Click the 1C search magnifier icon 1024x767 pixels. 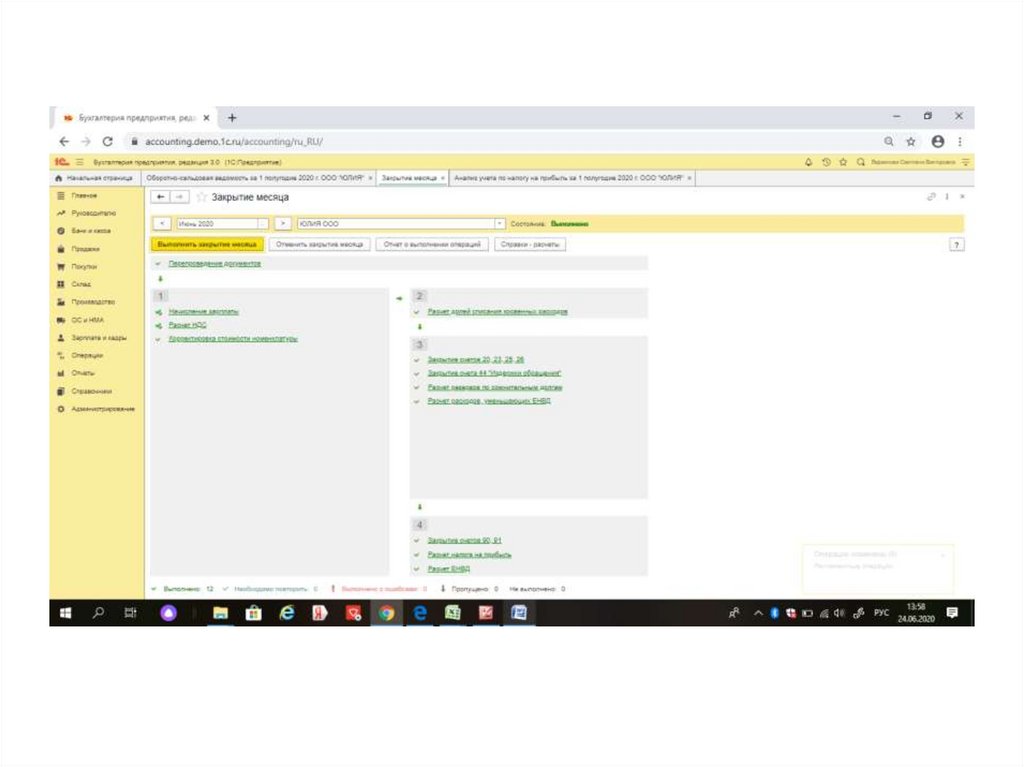pyautogui.click(x=860, y=161)
